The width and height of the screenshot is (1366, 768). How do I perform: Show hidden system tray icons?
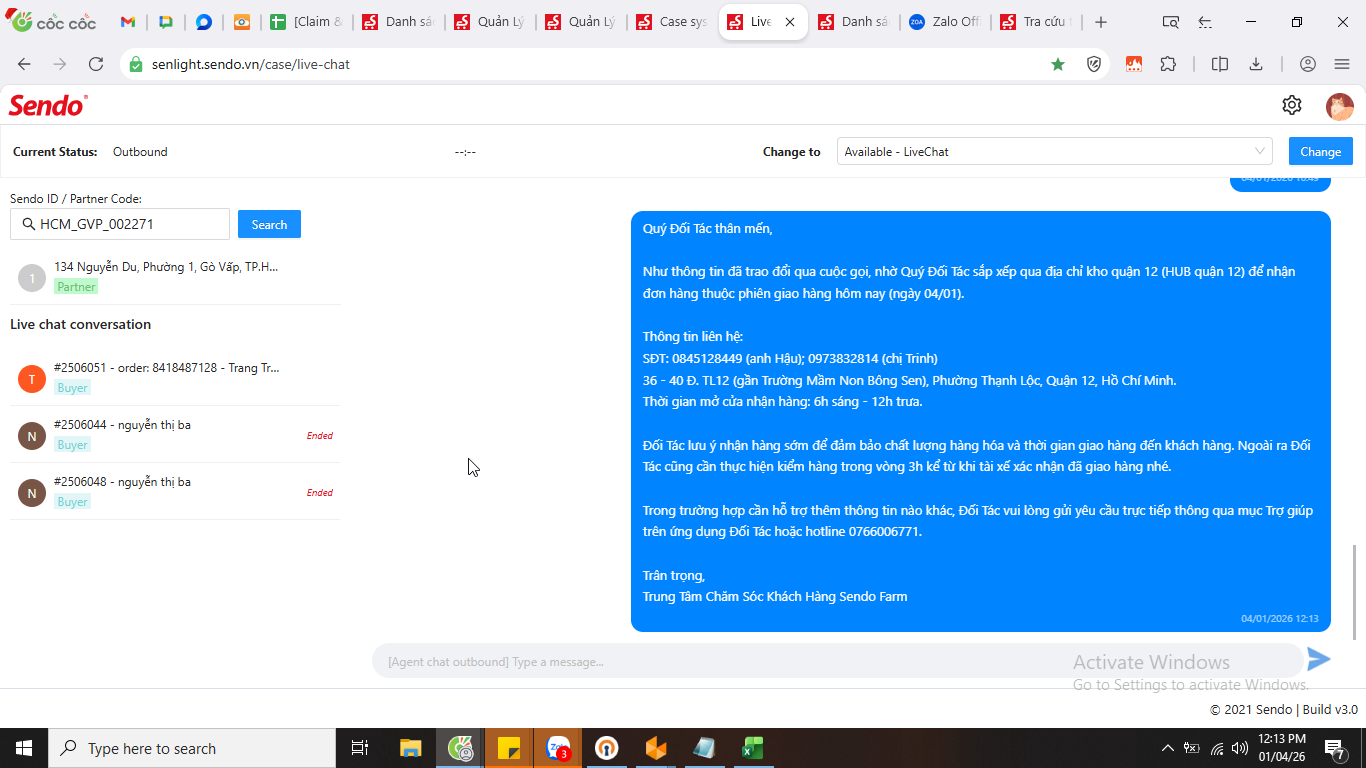pyautogui.click(x=1167, y=748)
